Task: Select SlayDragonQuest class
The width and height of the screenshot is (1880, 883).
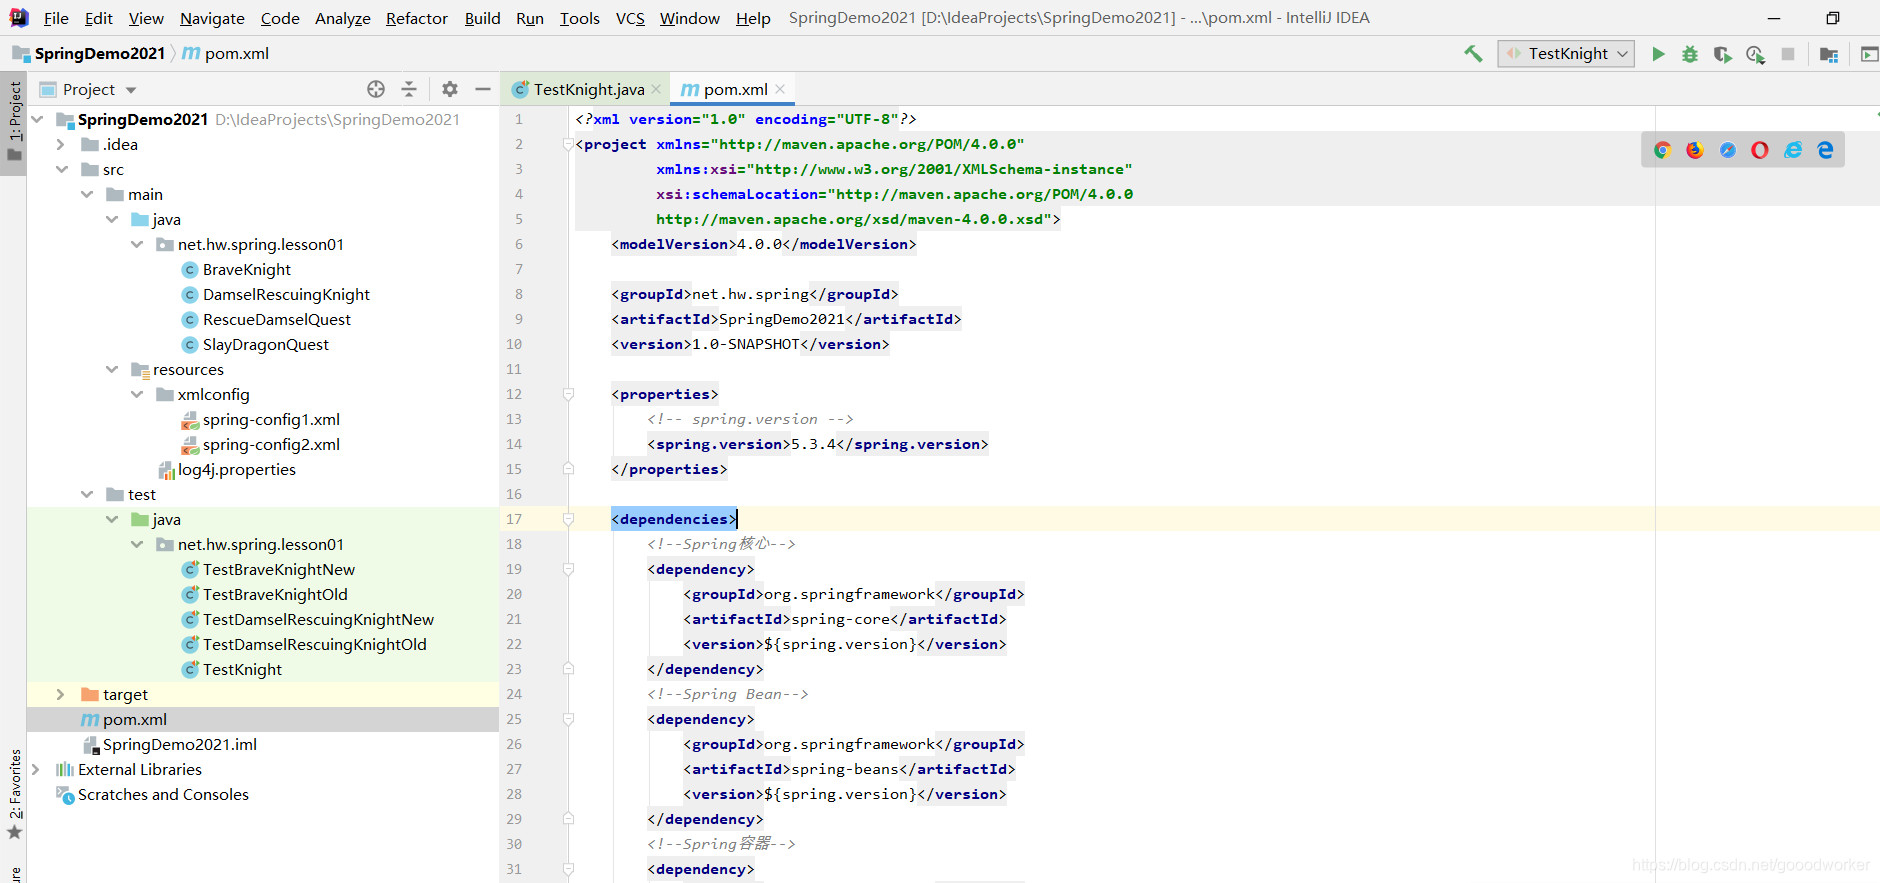Action: coord(266,344)
